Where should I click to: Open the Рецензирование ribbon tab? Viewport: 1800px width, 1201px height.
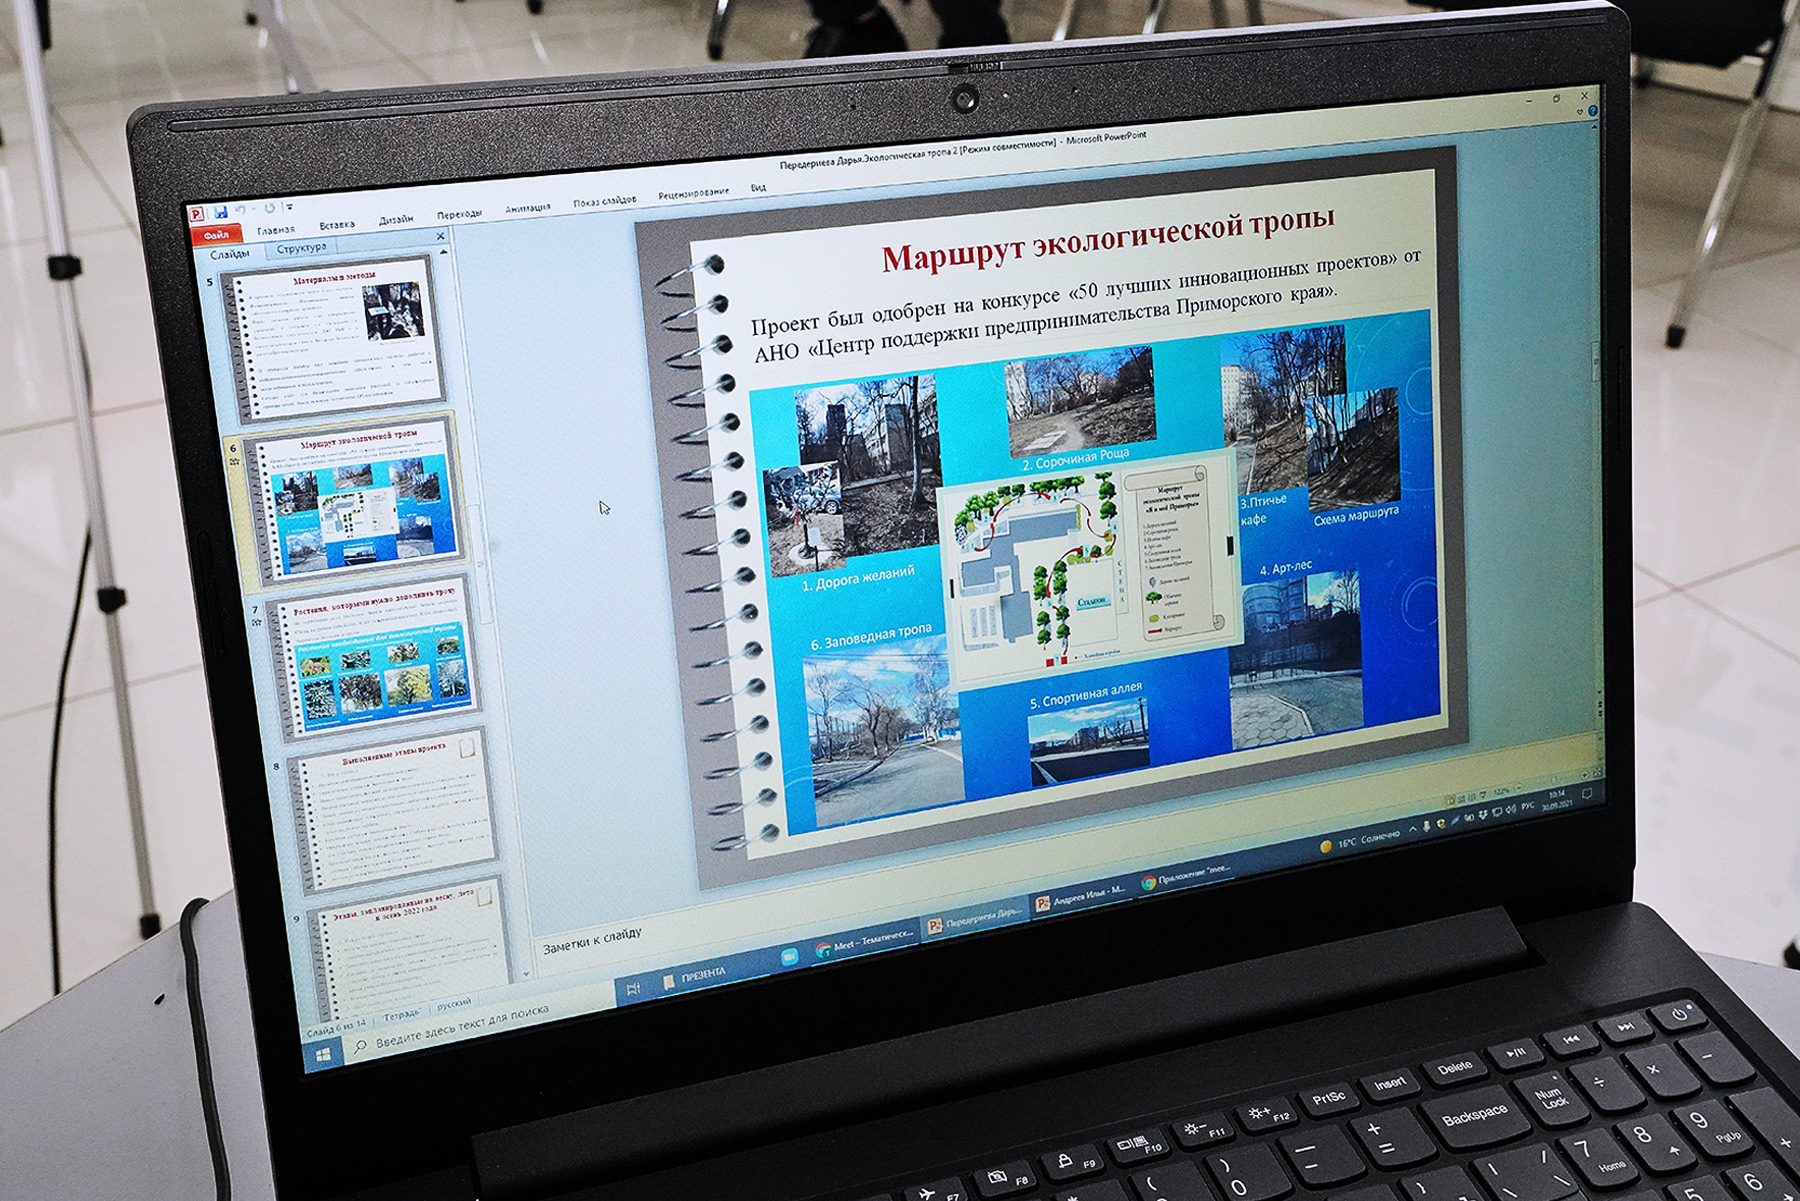[x=693, y=193]
